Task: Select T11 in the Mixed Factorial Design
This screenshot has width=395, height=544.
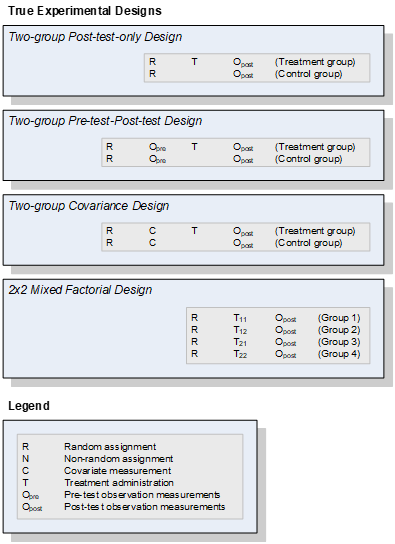Action: click(x=240, y=318)
